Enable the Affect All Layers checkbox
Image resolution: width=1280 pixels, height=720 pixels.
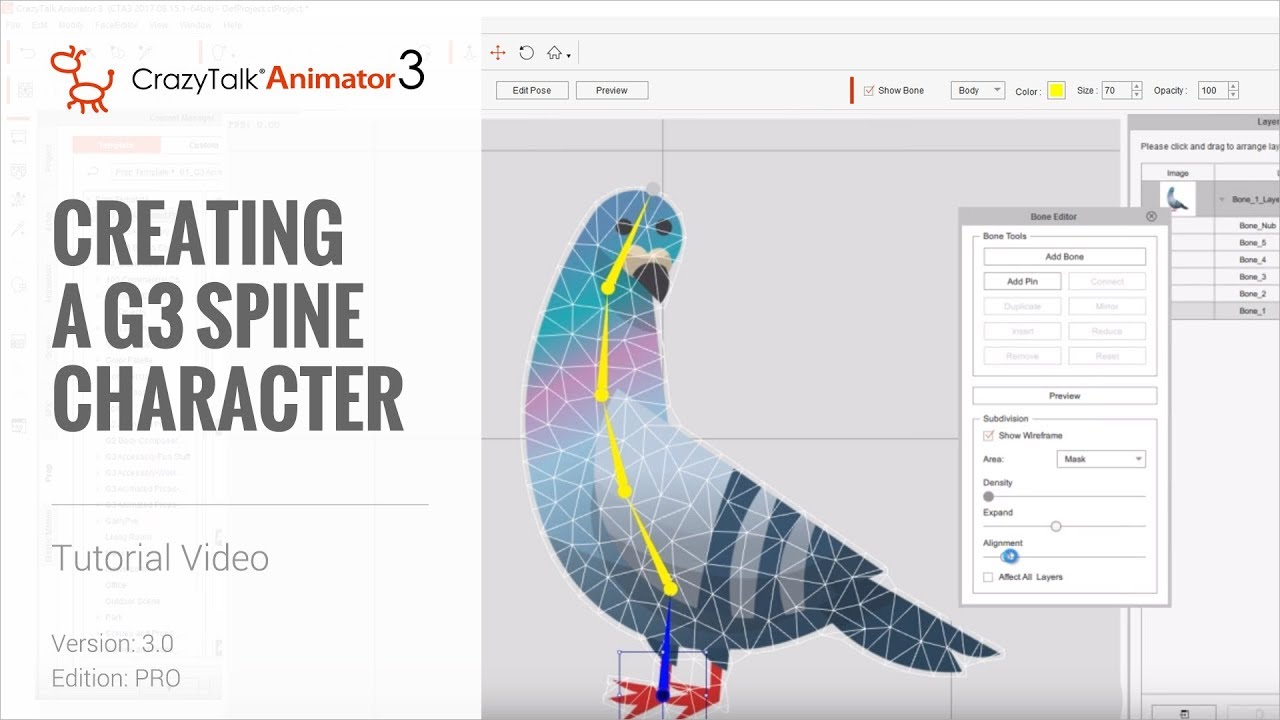tap(988, 577)
